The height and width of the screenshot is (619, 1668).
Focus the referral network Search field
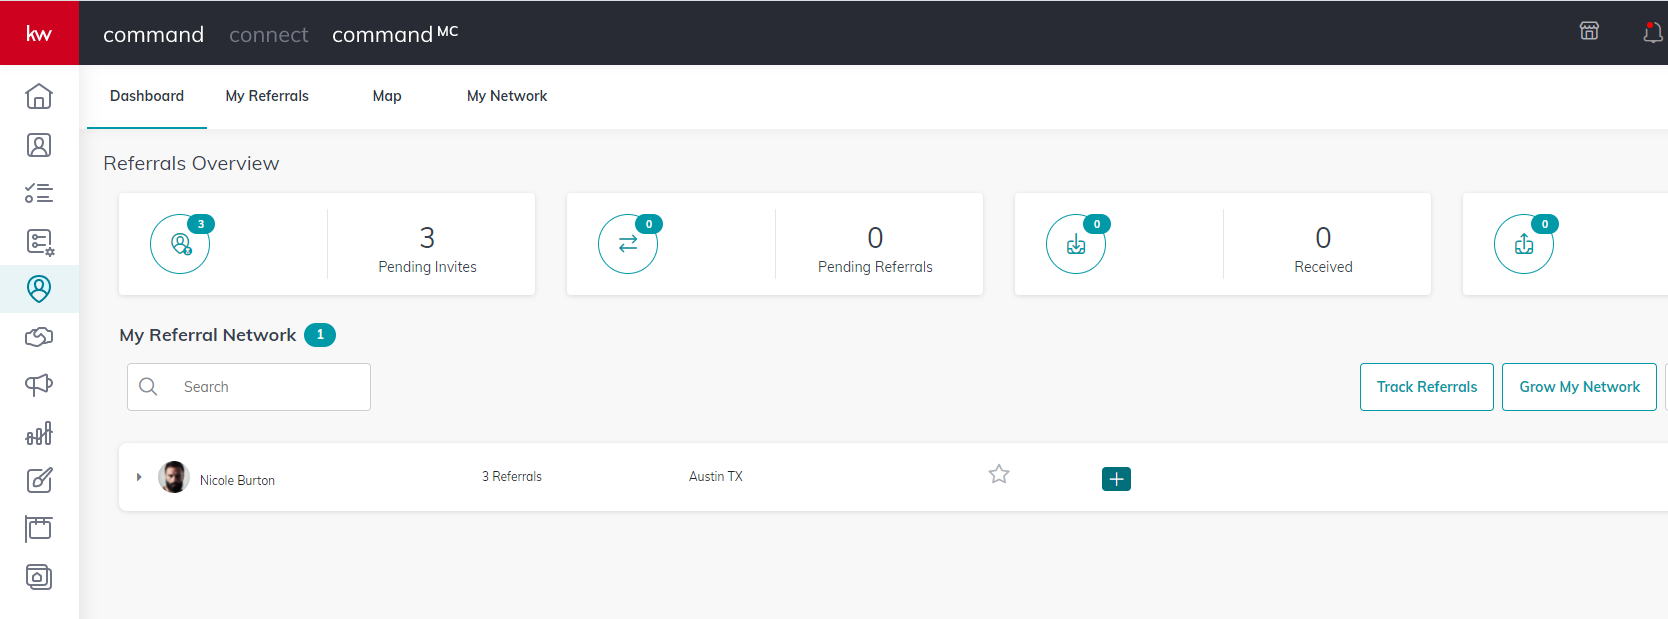(249, 387)
